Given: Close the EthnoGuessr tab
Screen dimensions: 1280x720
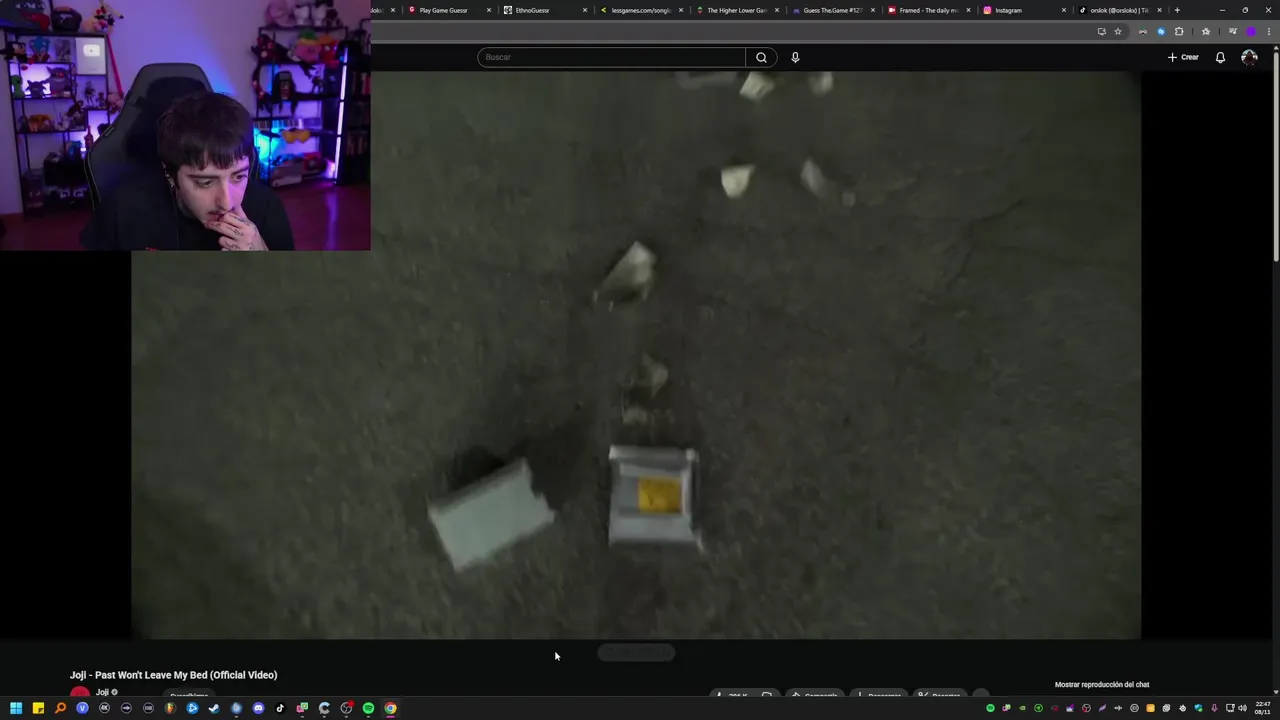Looking at the screenshot, I should pos(585,10).
